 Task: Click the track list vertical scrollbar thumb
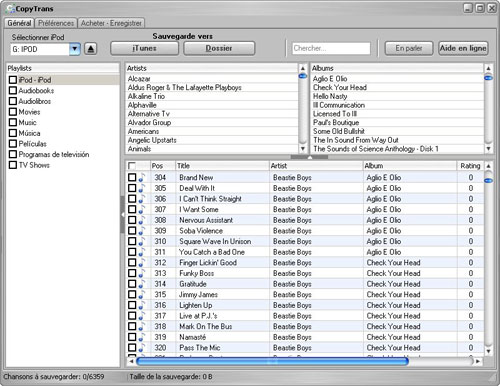[488, 180]
